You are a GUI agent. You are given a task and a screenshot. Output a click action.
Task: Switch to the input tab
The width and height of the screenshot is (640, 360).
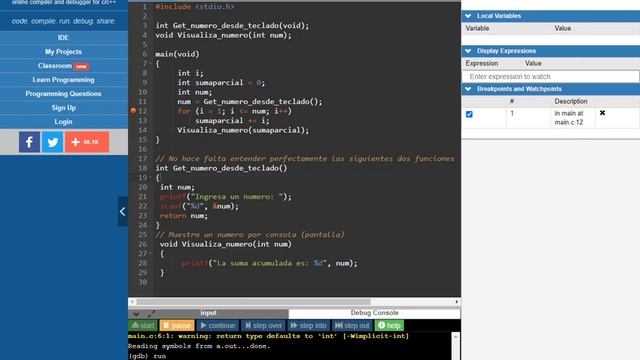(208, 313)
